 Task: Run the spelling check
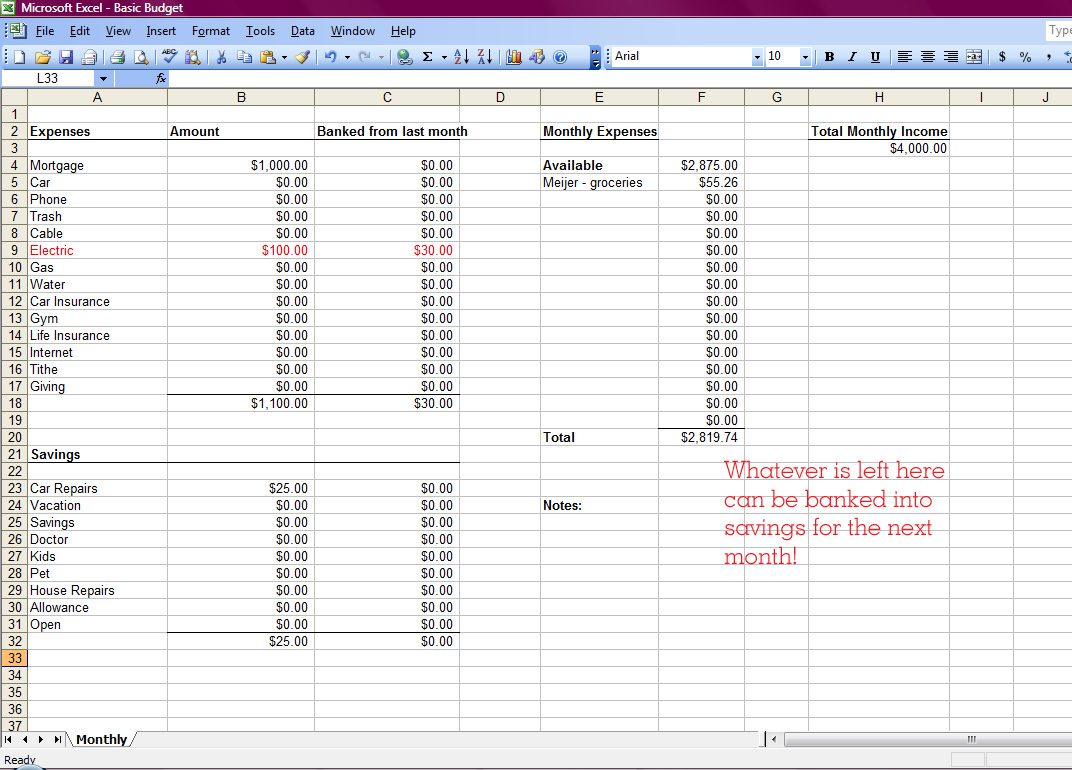171,56
